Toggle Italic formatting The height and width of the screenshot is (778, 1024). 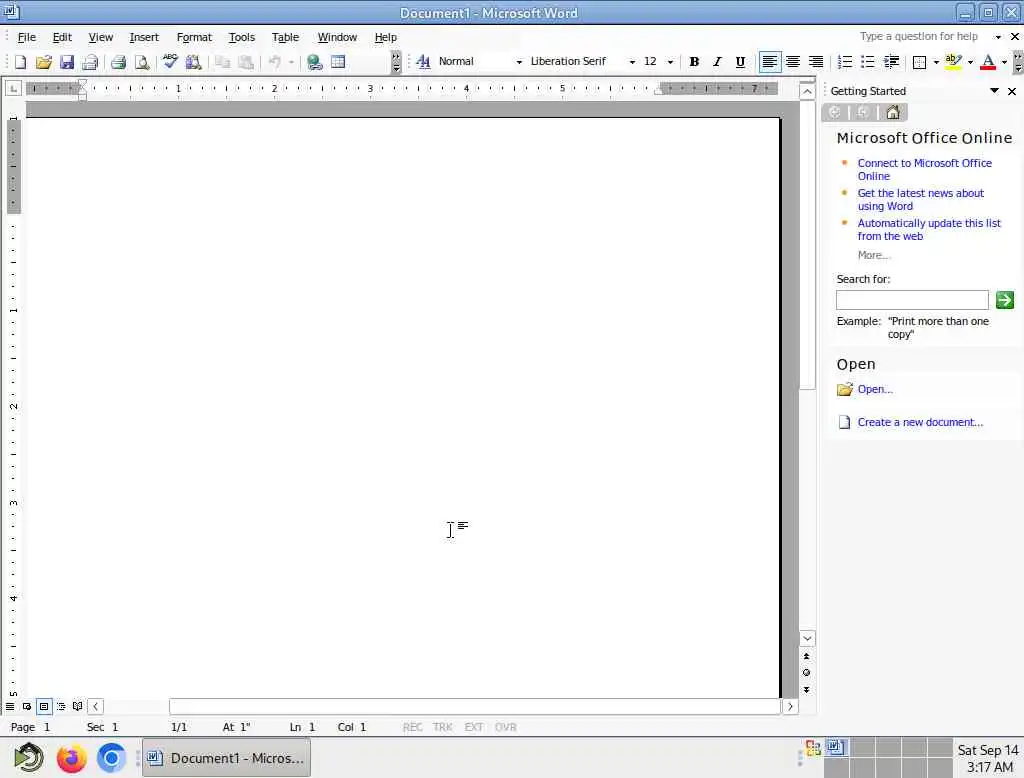pyautogui.click(x=717, y=61)
